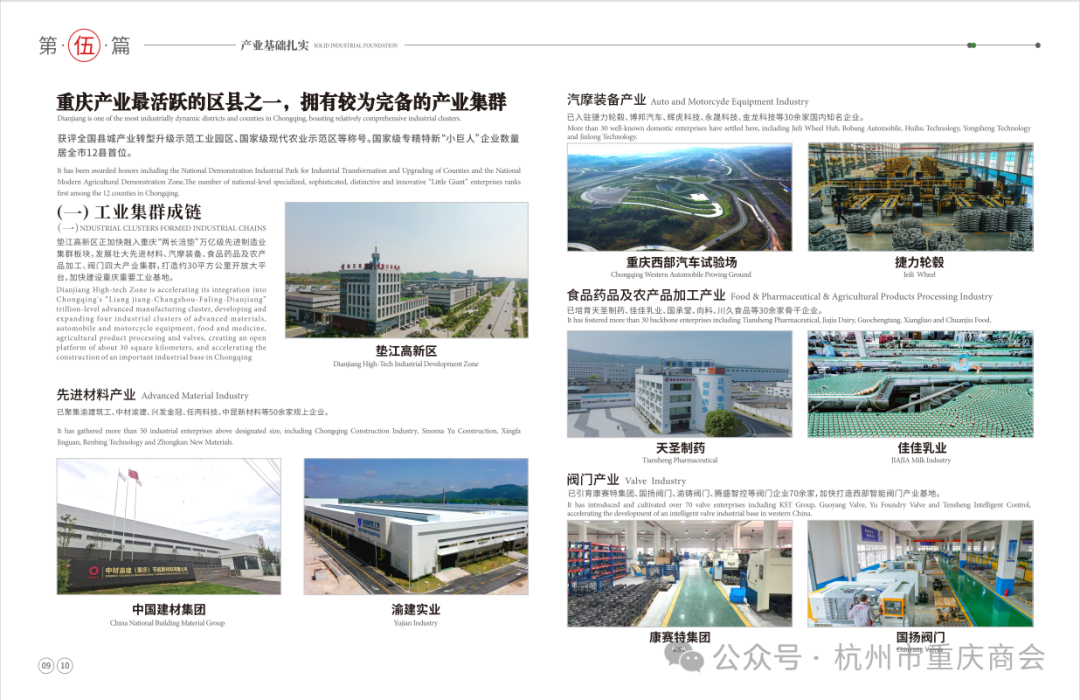The image size is (1080, 700).
Task: Select the 国扬阀门 factory floor photo
Action: pyautogui.click(x=921, y=573)
